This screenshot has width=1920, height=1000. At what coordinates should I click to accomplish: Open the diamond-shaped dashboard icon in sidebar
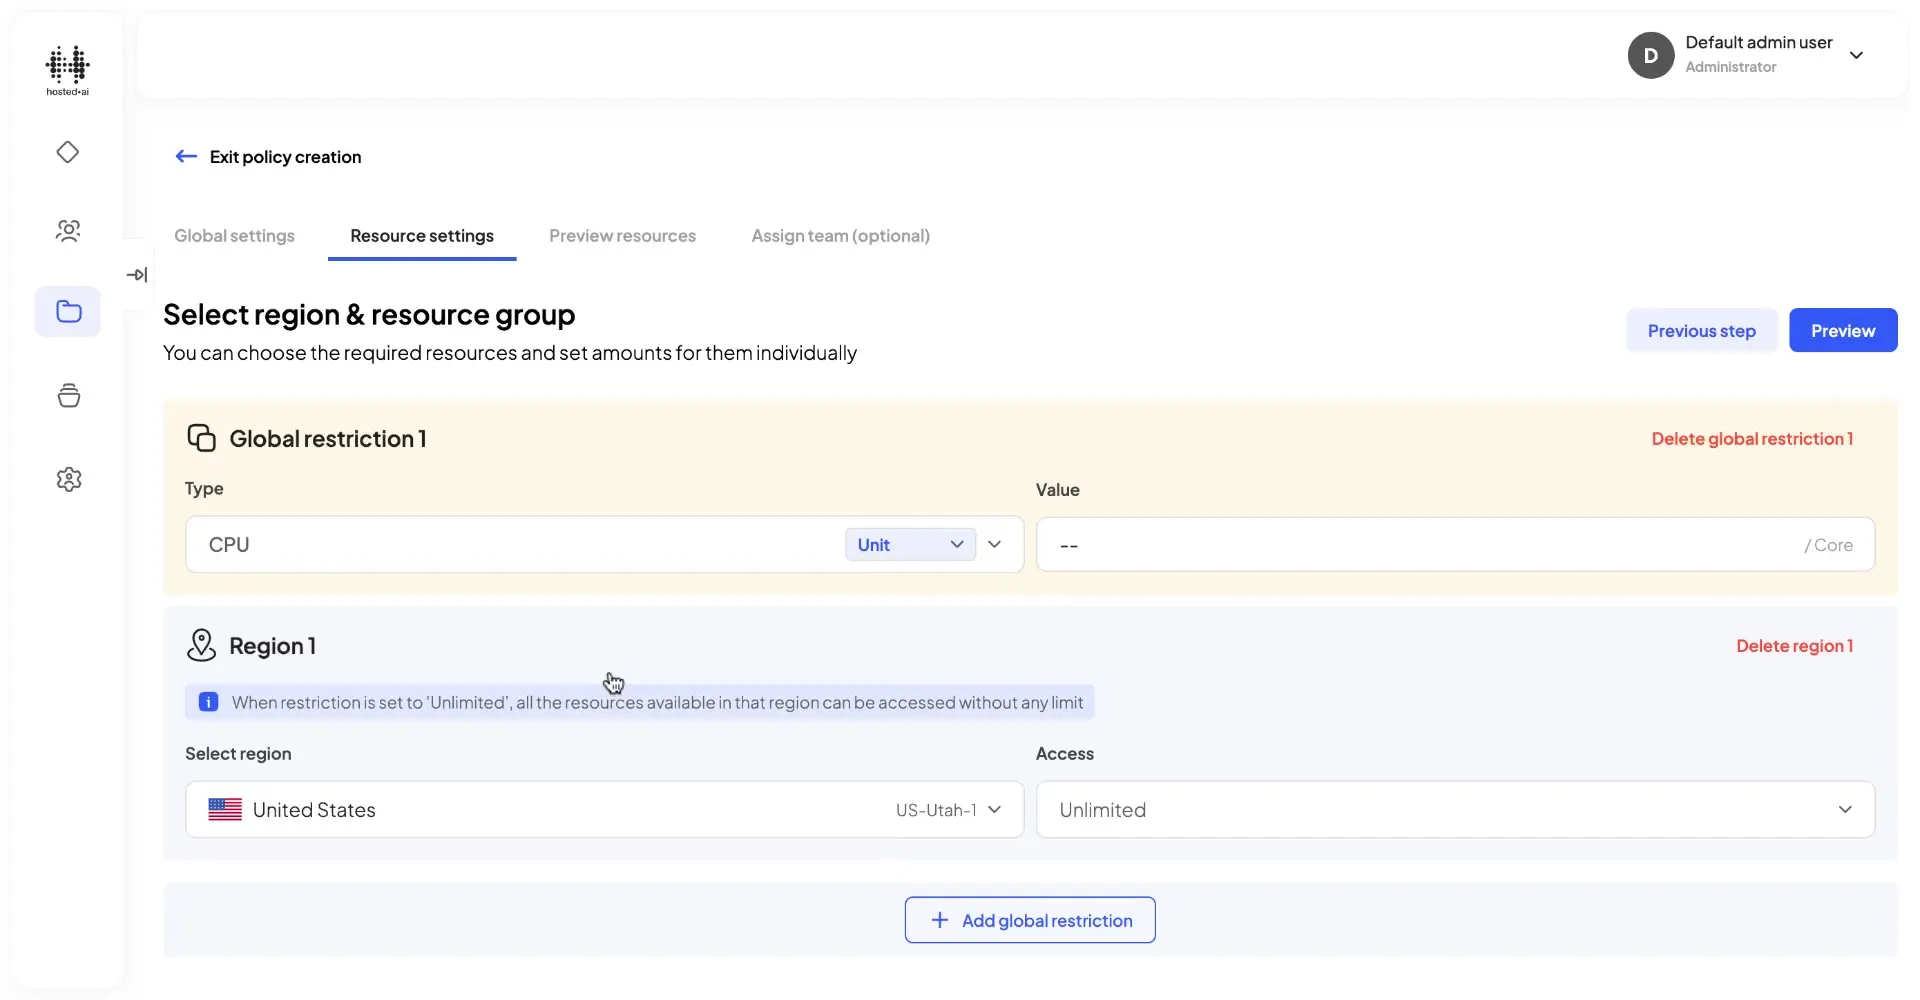point(67,152)
